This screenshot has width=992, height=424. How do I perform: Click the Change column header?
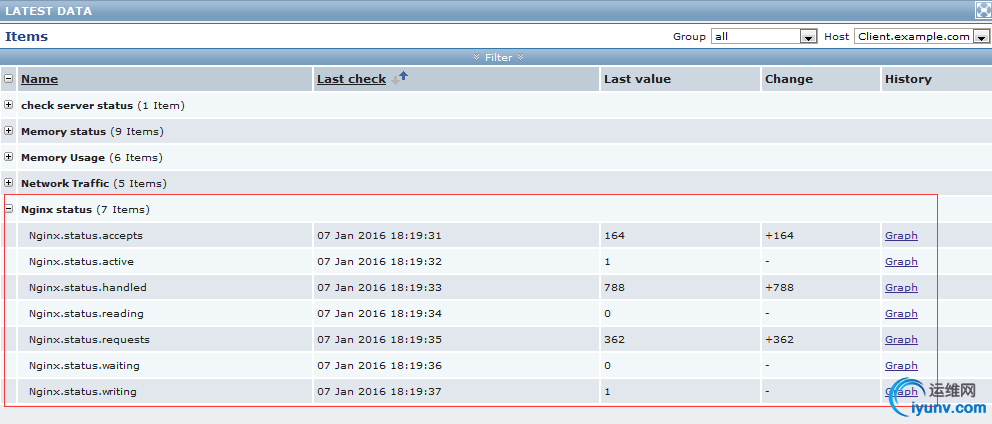pos(788,79)
